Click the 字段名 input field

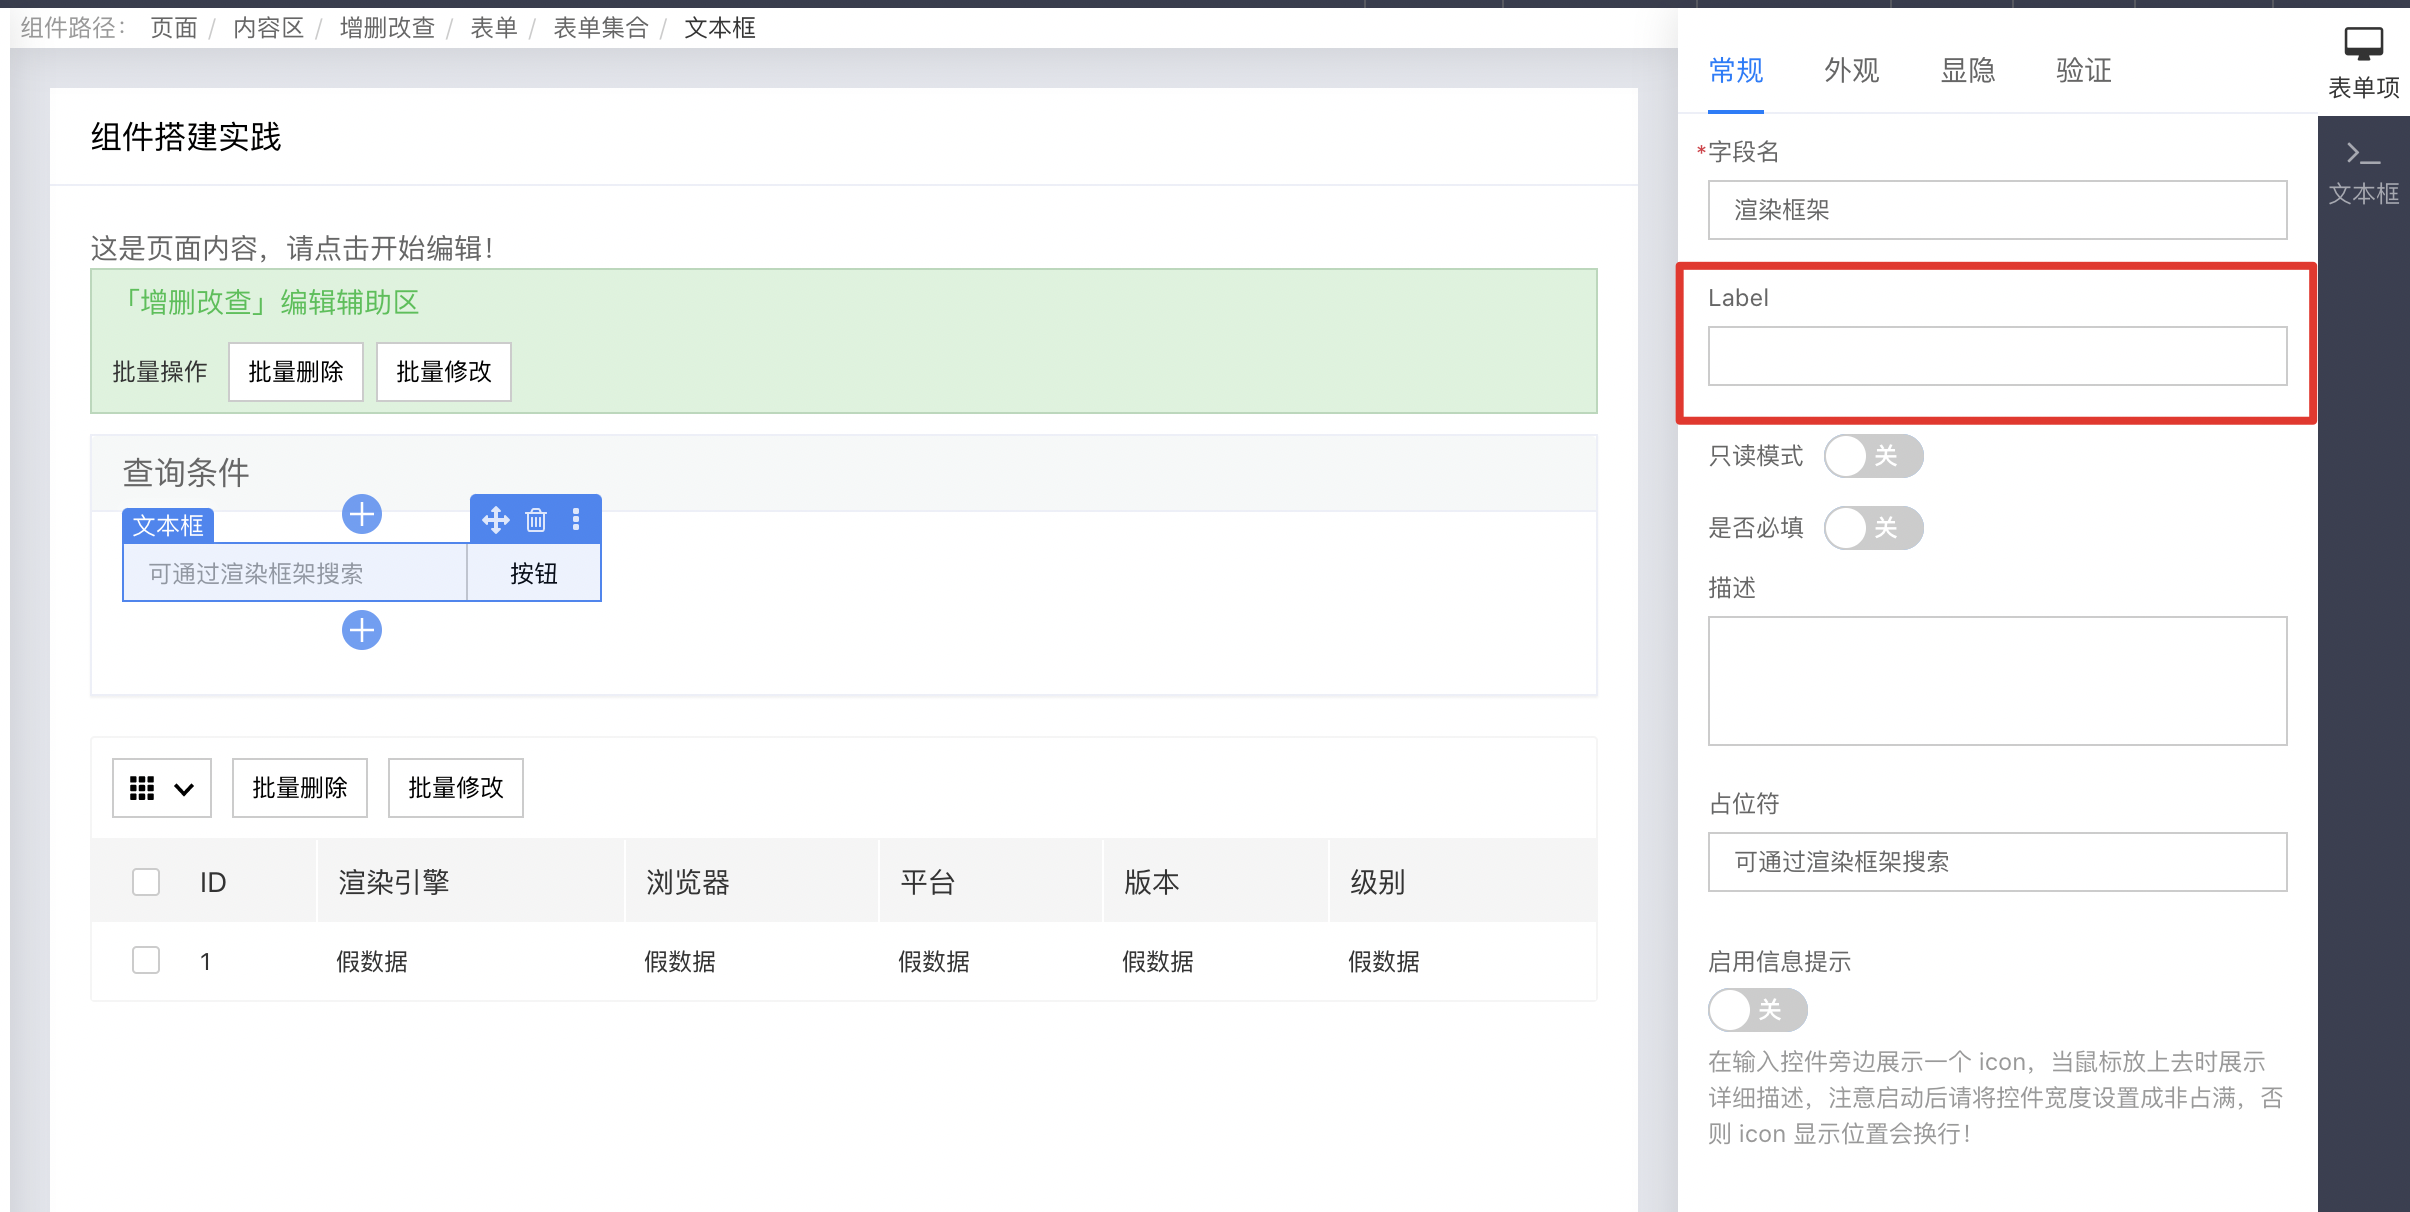[1997, 210]
